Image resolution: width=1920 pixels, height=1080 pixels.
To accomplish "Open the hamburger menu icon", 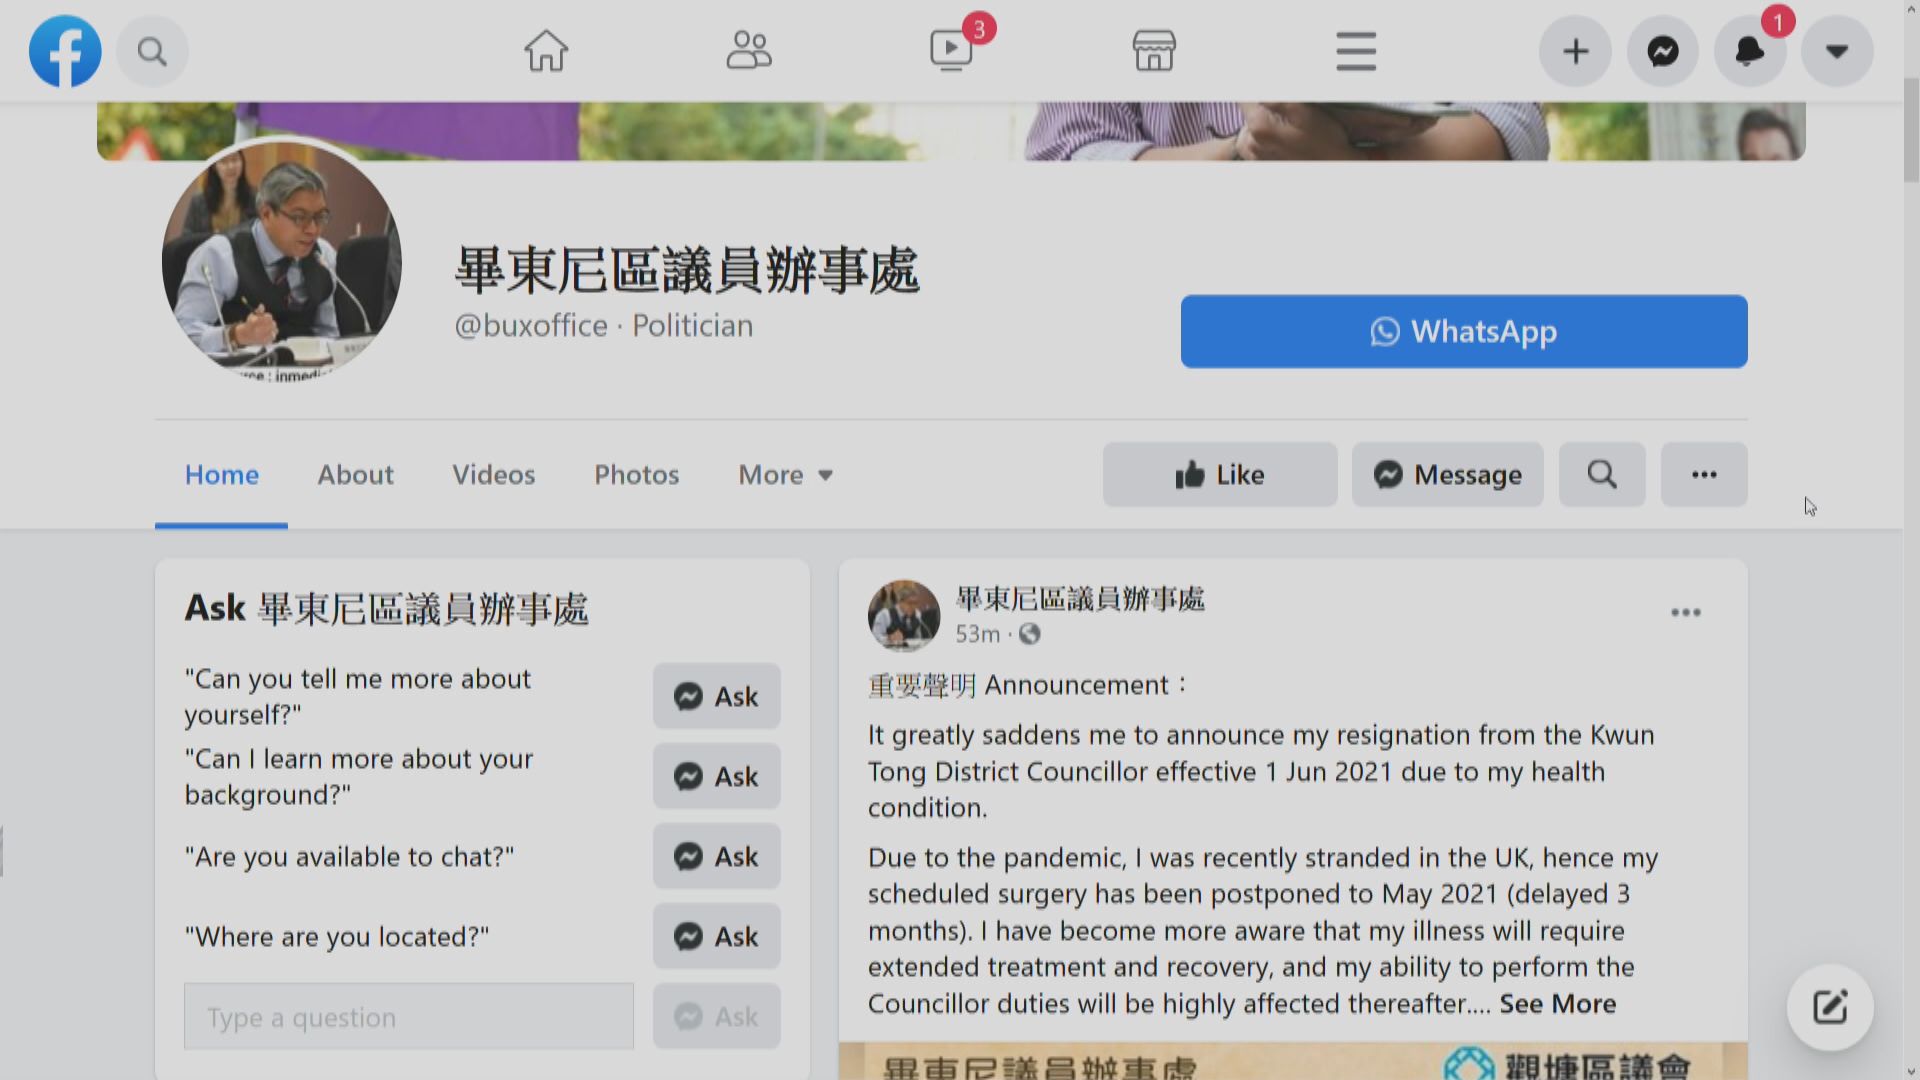I will [1356, 51].
